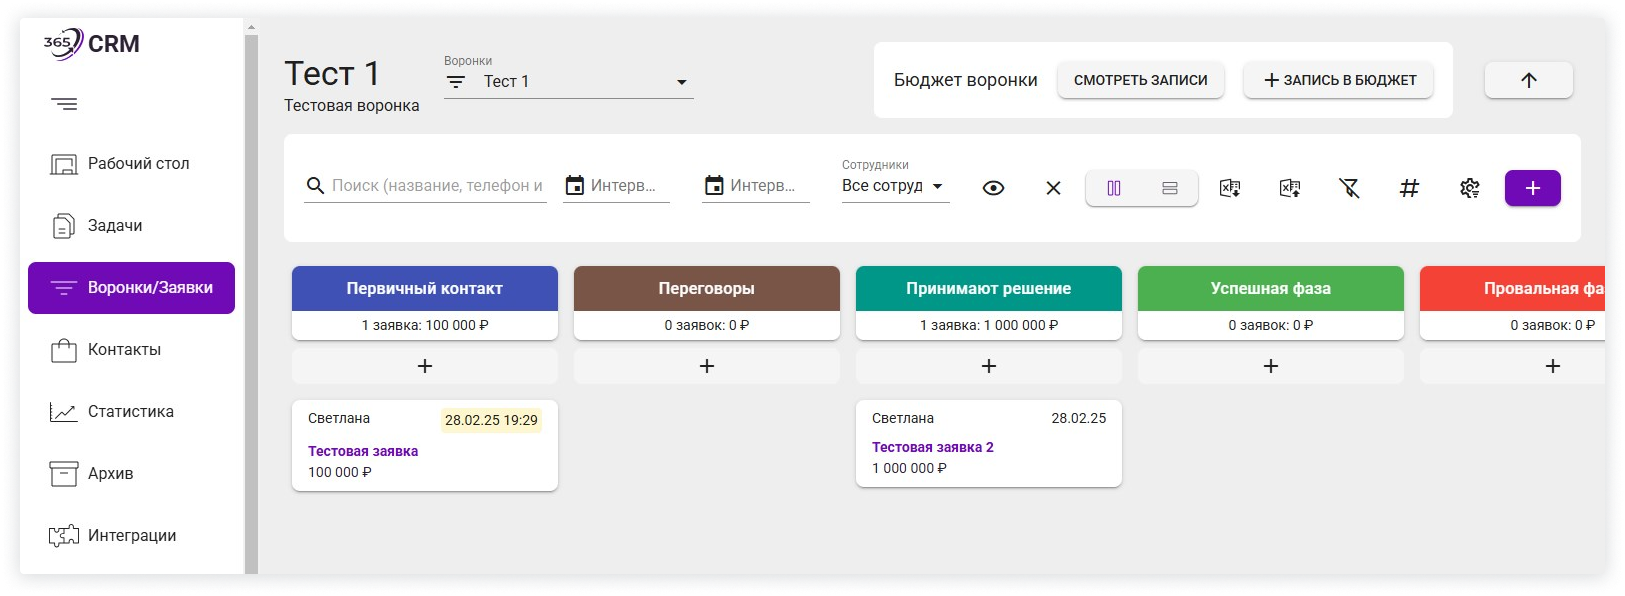Image resolution: width=1625 pixels, height=596 pixels.
Task: Click the Excel download (export) icon
Action: click(1230, 188)
